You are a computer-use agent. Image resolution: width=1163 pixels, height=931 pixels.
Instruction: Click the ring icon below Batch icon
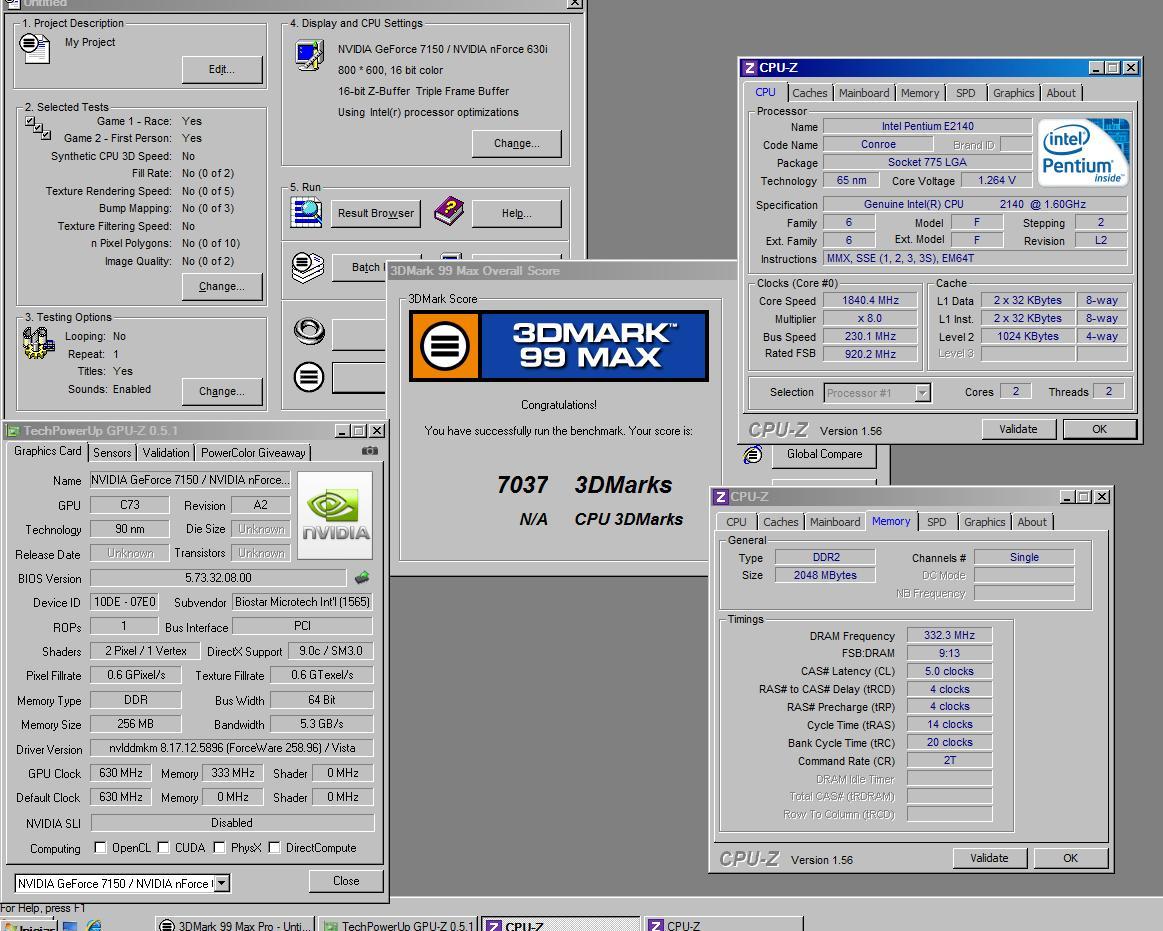coord(309,331)
